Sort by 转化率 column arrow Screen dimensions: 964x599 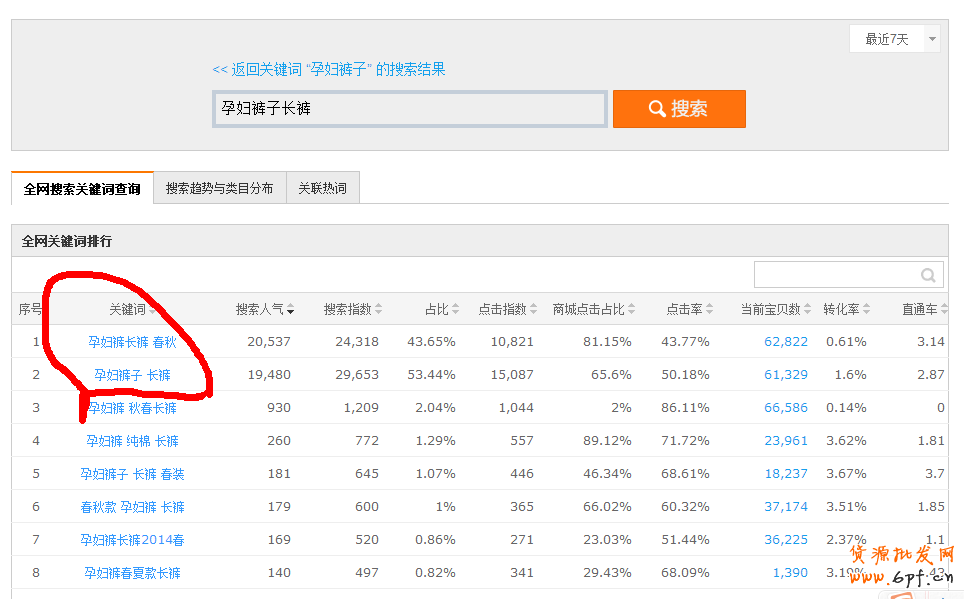click(x=866, y=310)
